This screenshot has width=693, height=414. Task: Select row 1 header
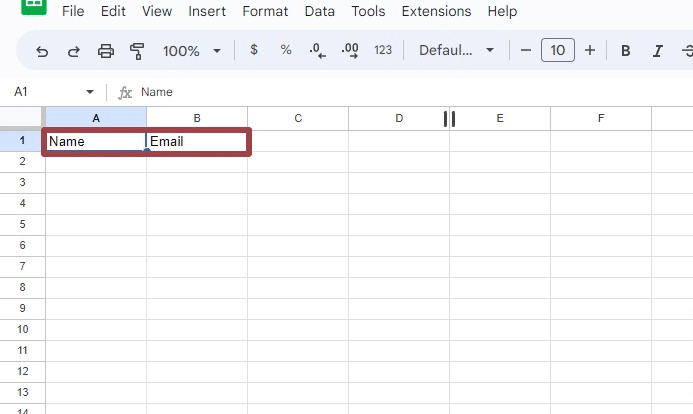(x=22, y=141)
